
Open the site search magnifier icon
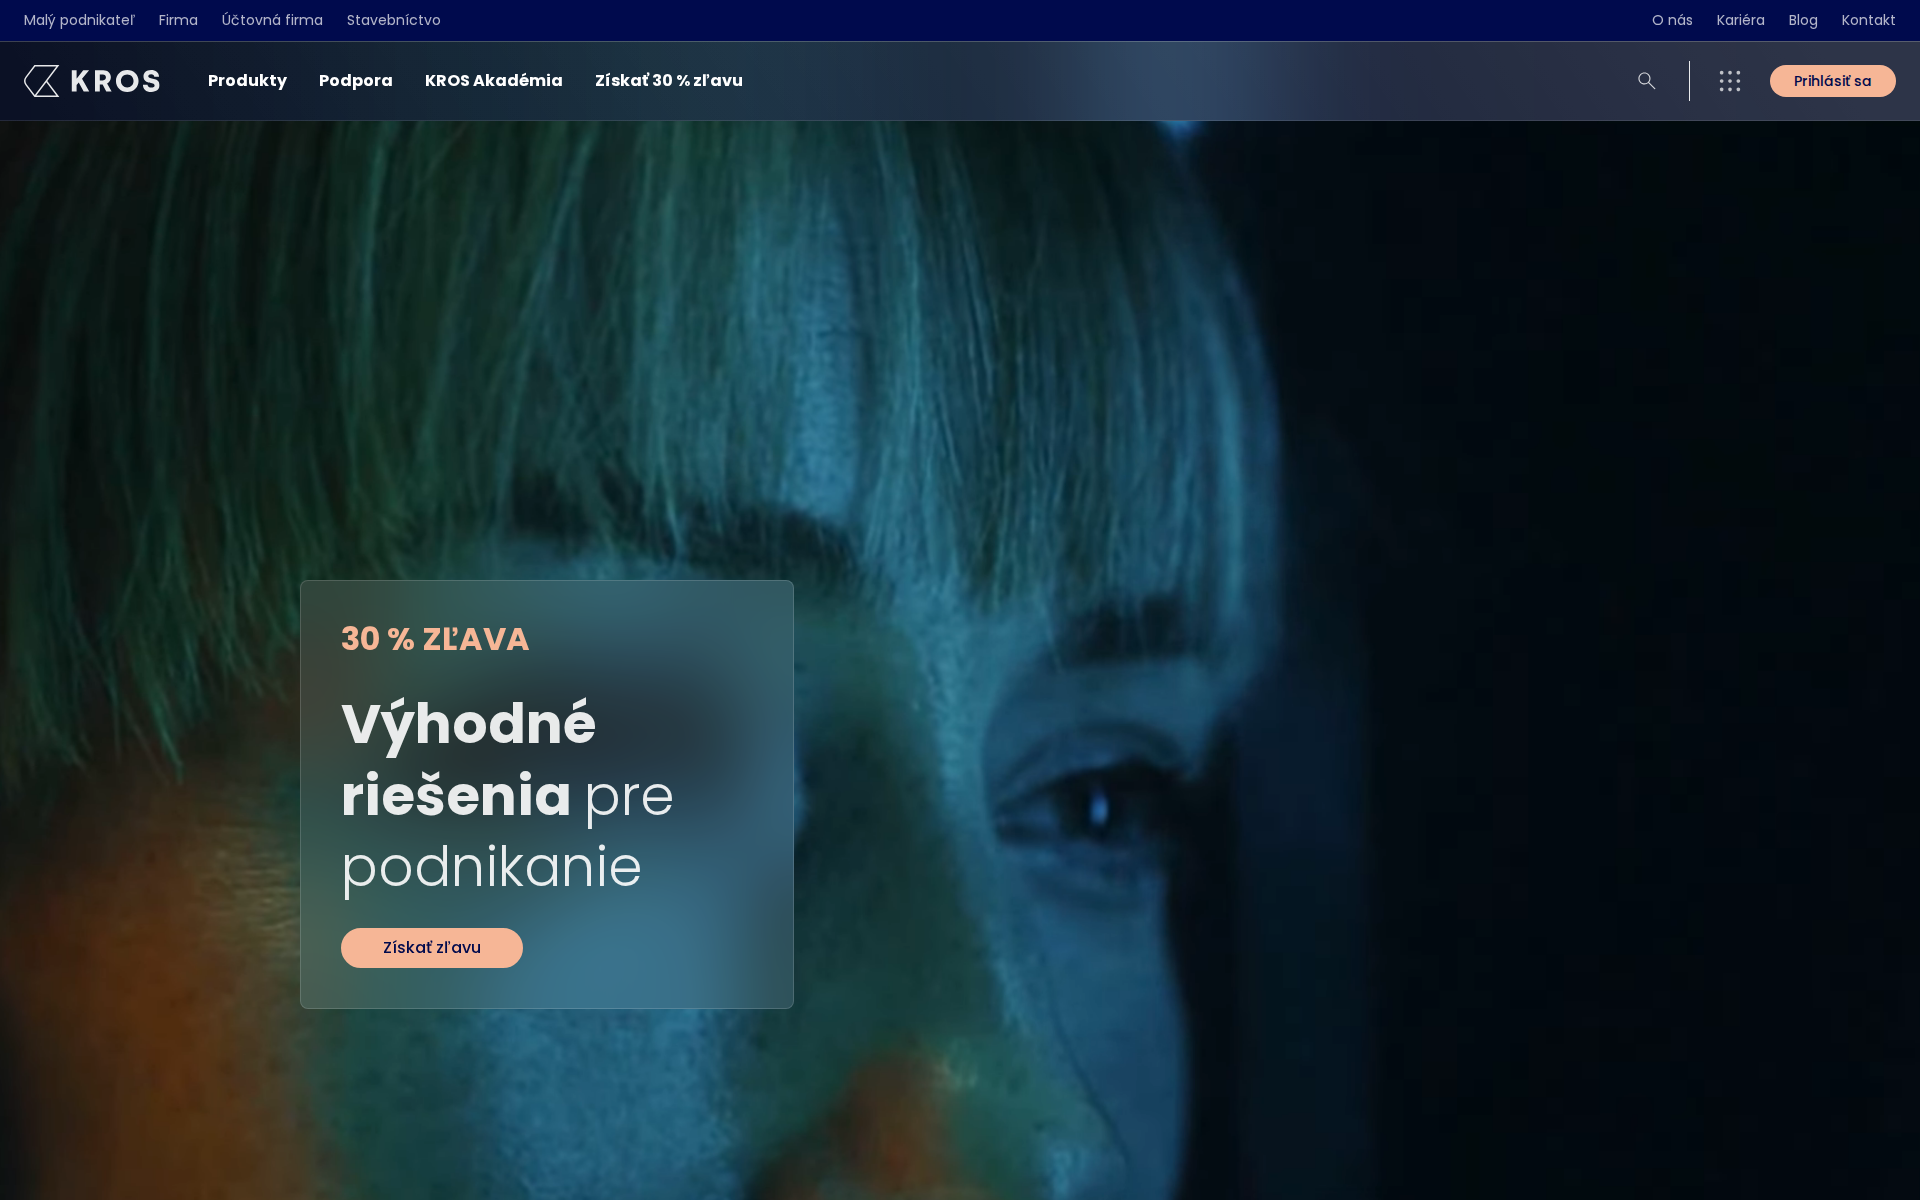point(1645,81)
